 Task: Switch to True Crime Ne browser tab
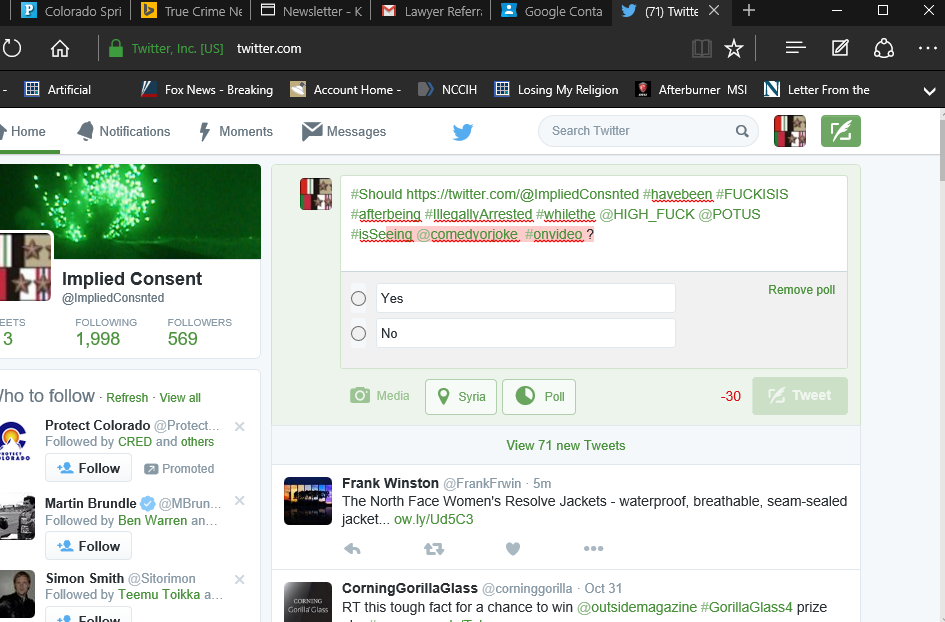point(191,11)
